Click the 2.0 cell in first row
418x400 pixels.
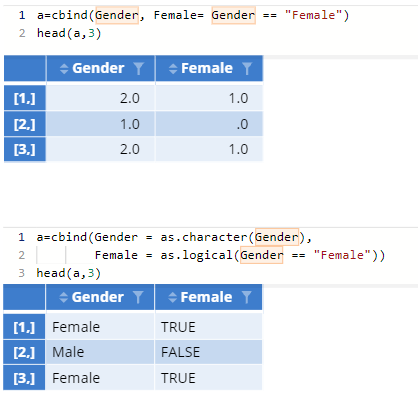(100, 98)
